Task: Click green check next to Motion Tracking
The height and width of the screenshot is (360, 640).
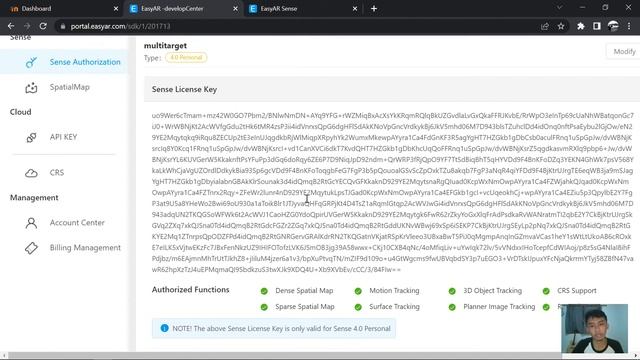Action: pyautogui.click(x=358, y=291)
